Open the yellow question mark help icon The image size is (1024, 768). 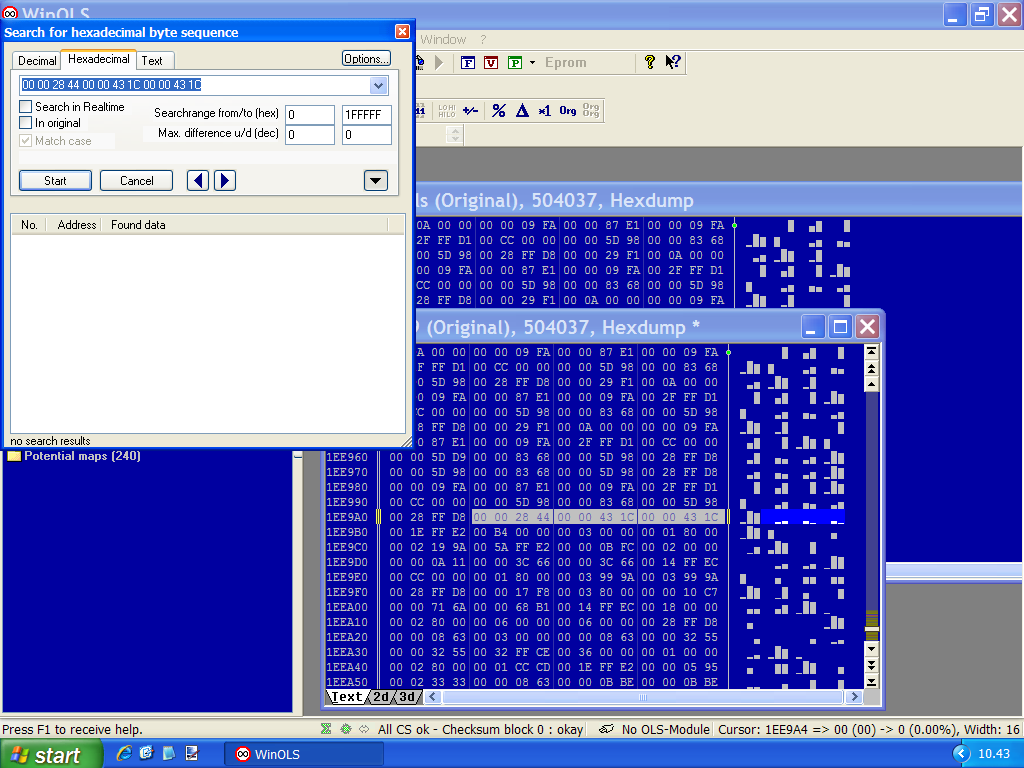649,62
